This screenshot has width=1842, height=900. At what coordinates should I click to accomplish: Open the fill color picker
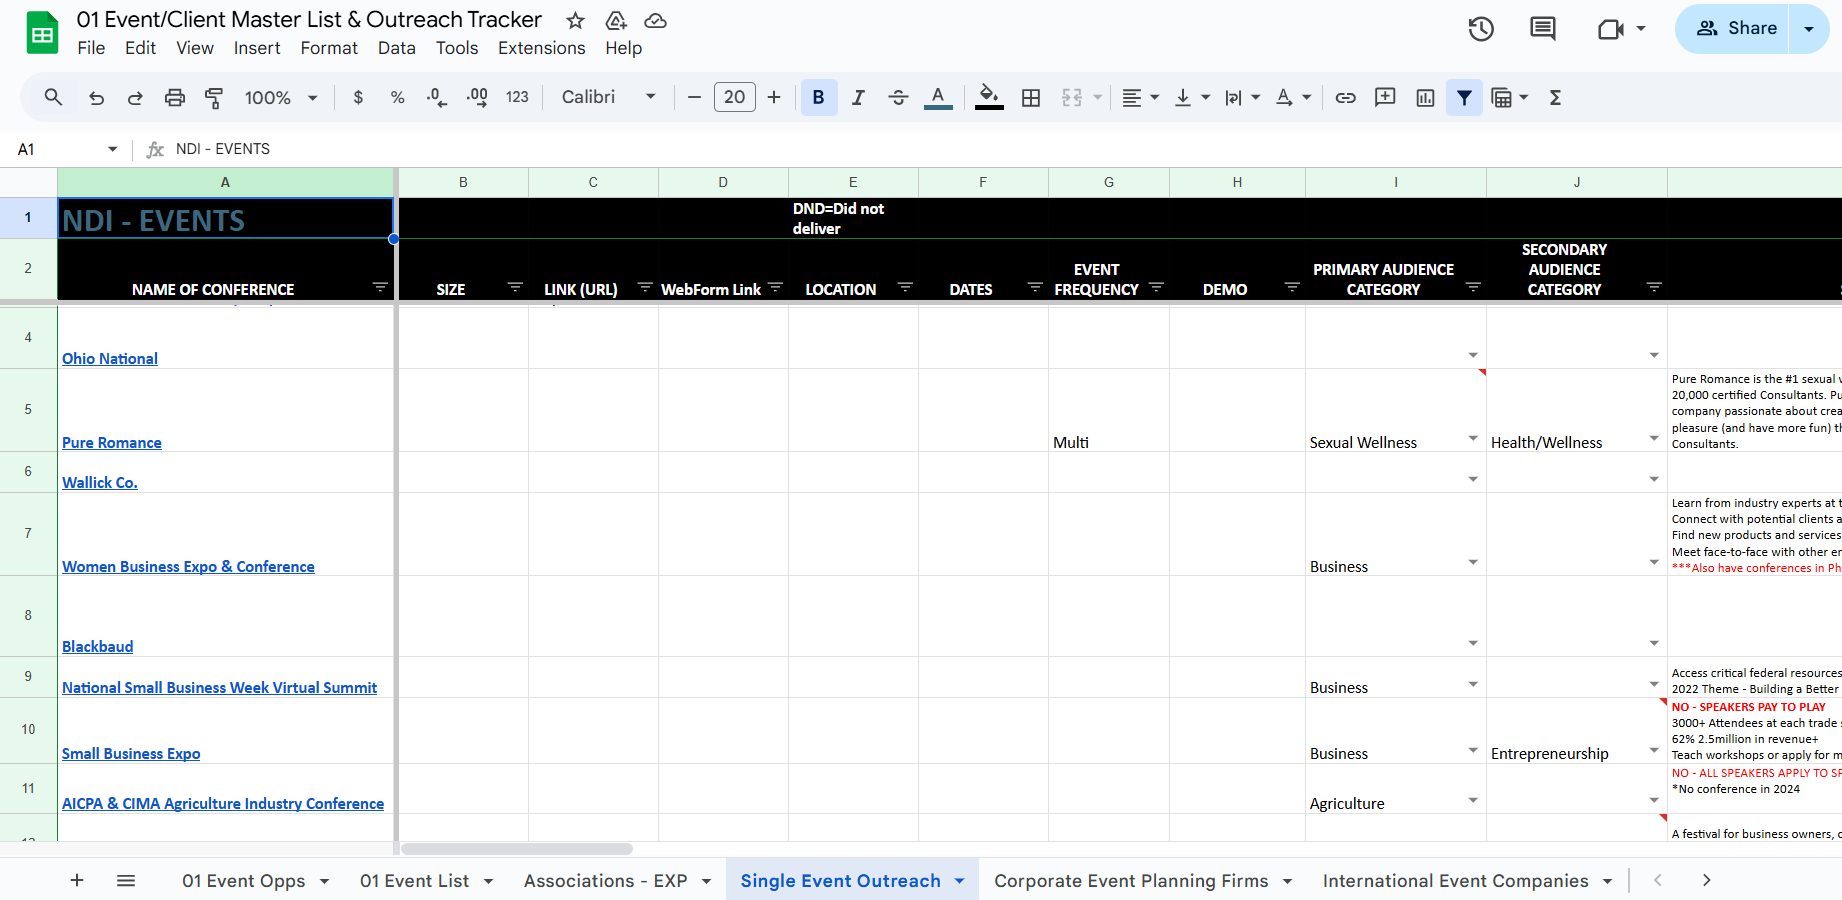click(x=989, y=97)
